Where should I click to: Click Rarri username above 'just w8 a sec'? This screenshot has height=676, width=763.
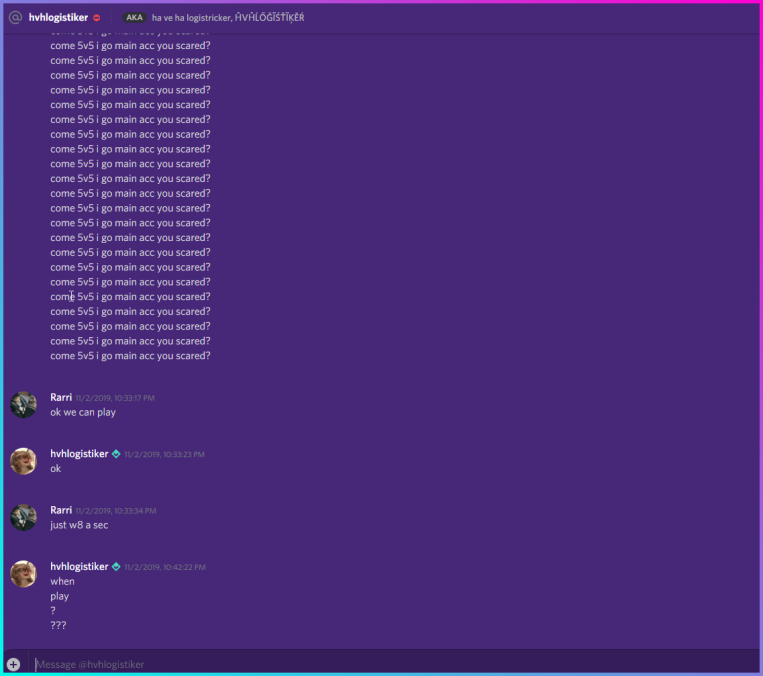point(61,510)
